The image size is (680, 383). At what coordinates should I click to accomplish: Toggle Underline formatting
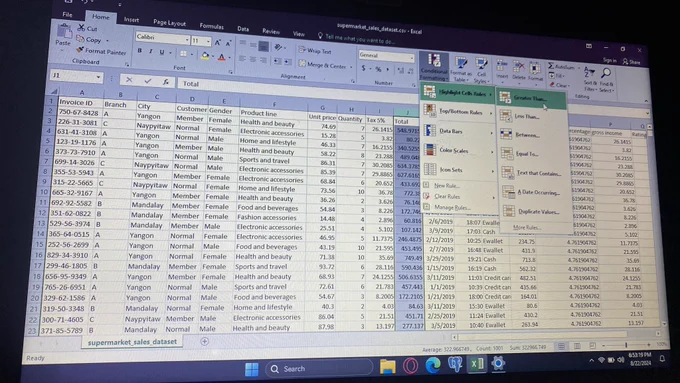pyautogui.click(x=162, y=52)
